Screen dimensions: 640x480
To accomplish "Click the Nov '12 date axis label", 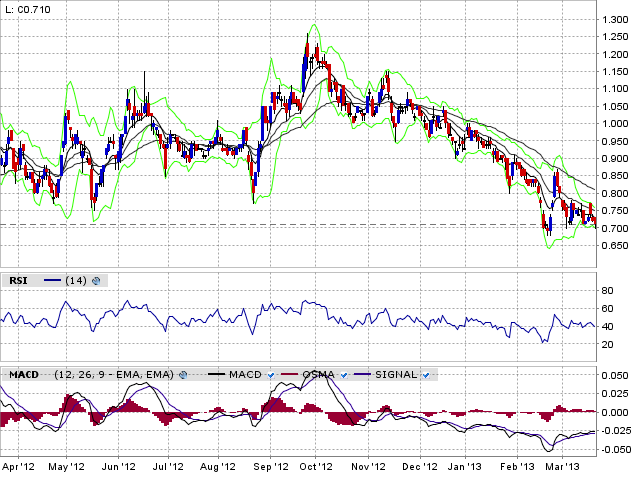I will tap(368, 467).
